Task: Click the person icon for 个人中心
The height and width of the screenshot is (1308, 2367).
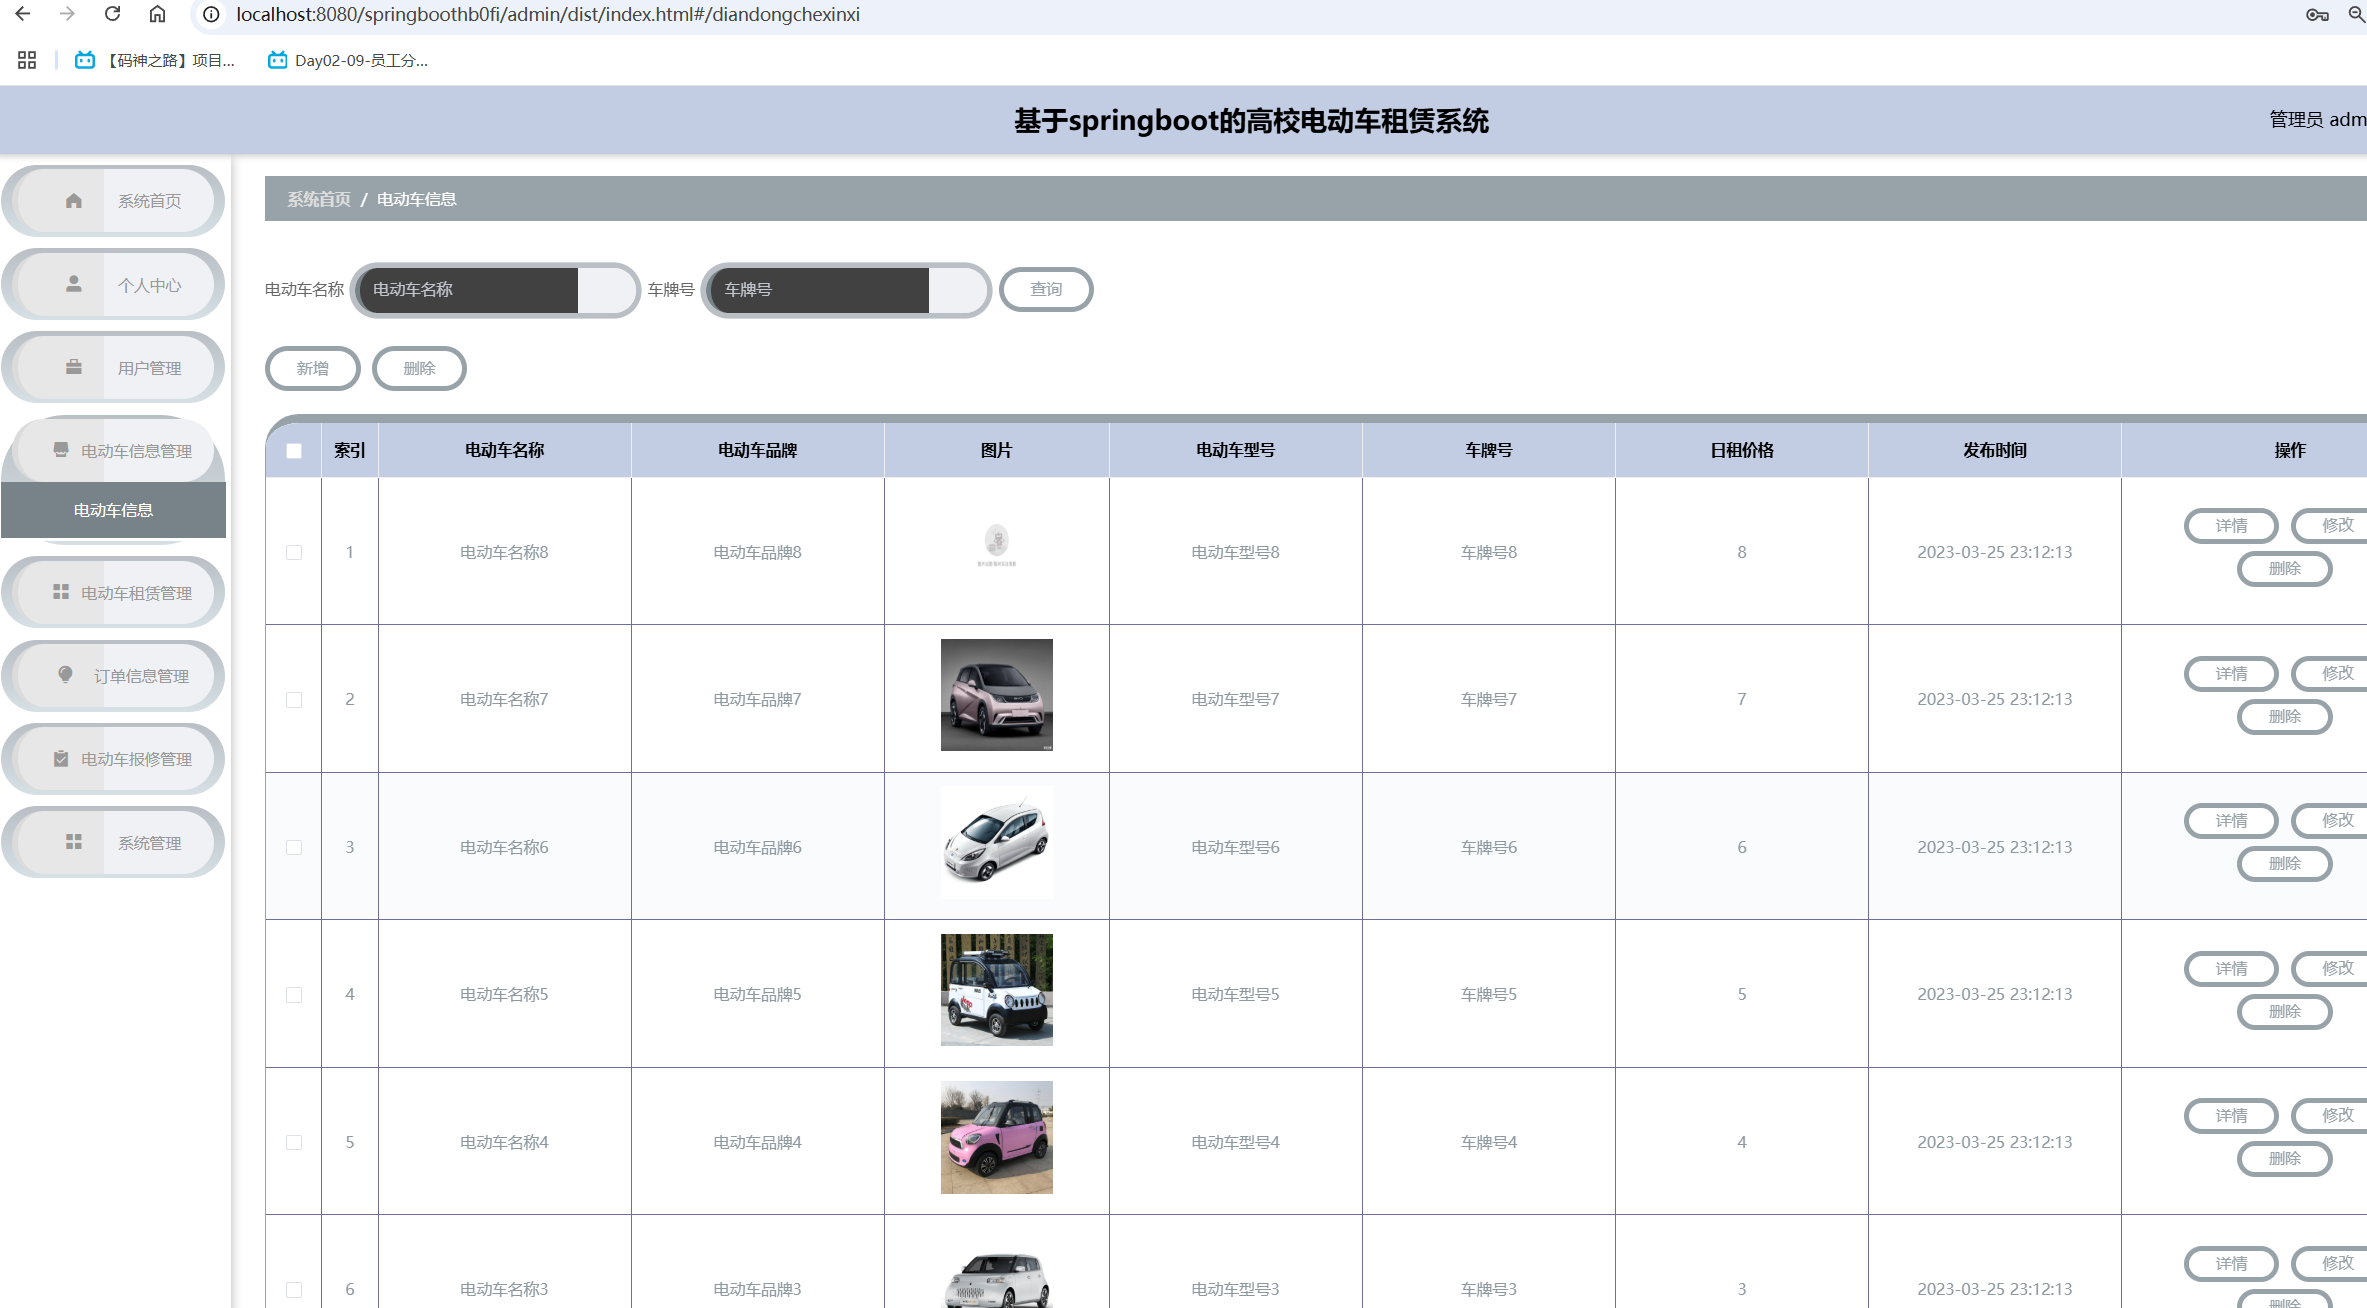Action: coord(73,284)
